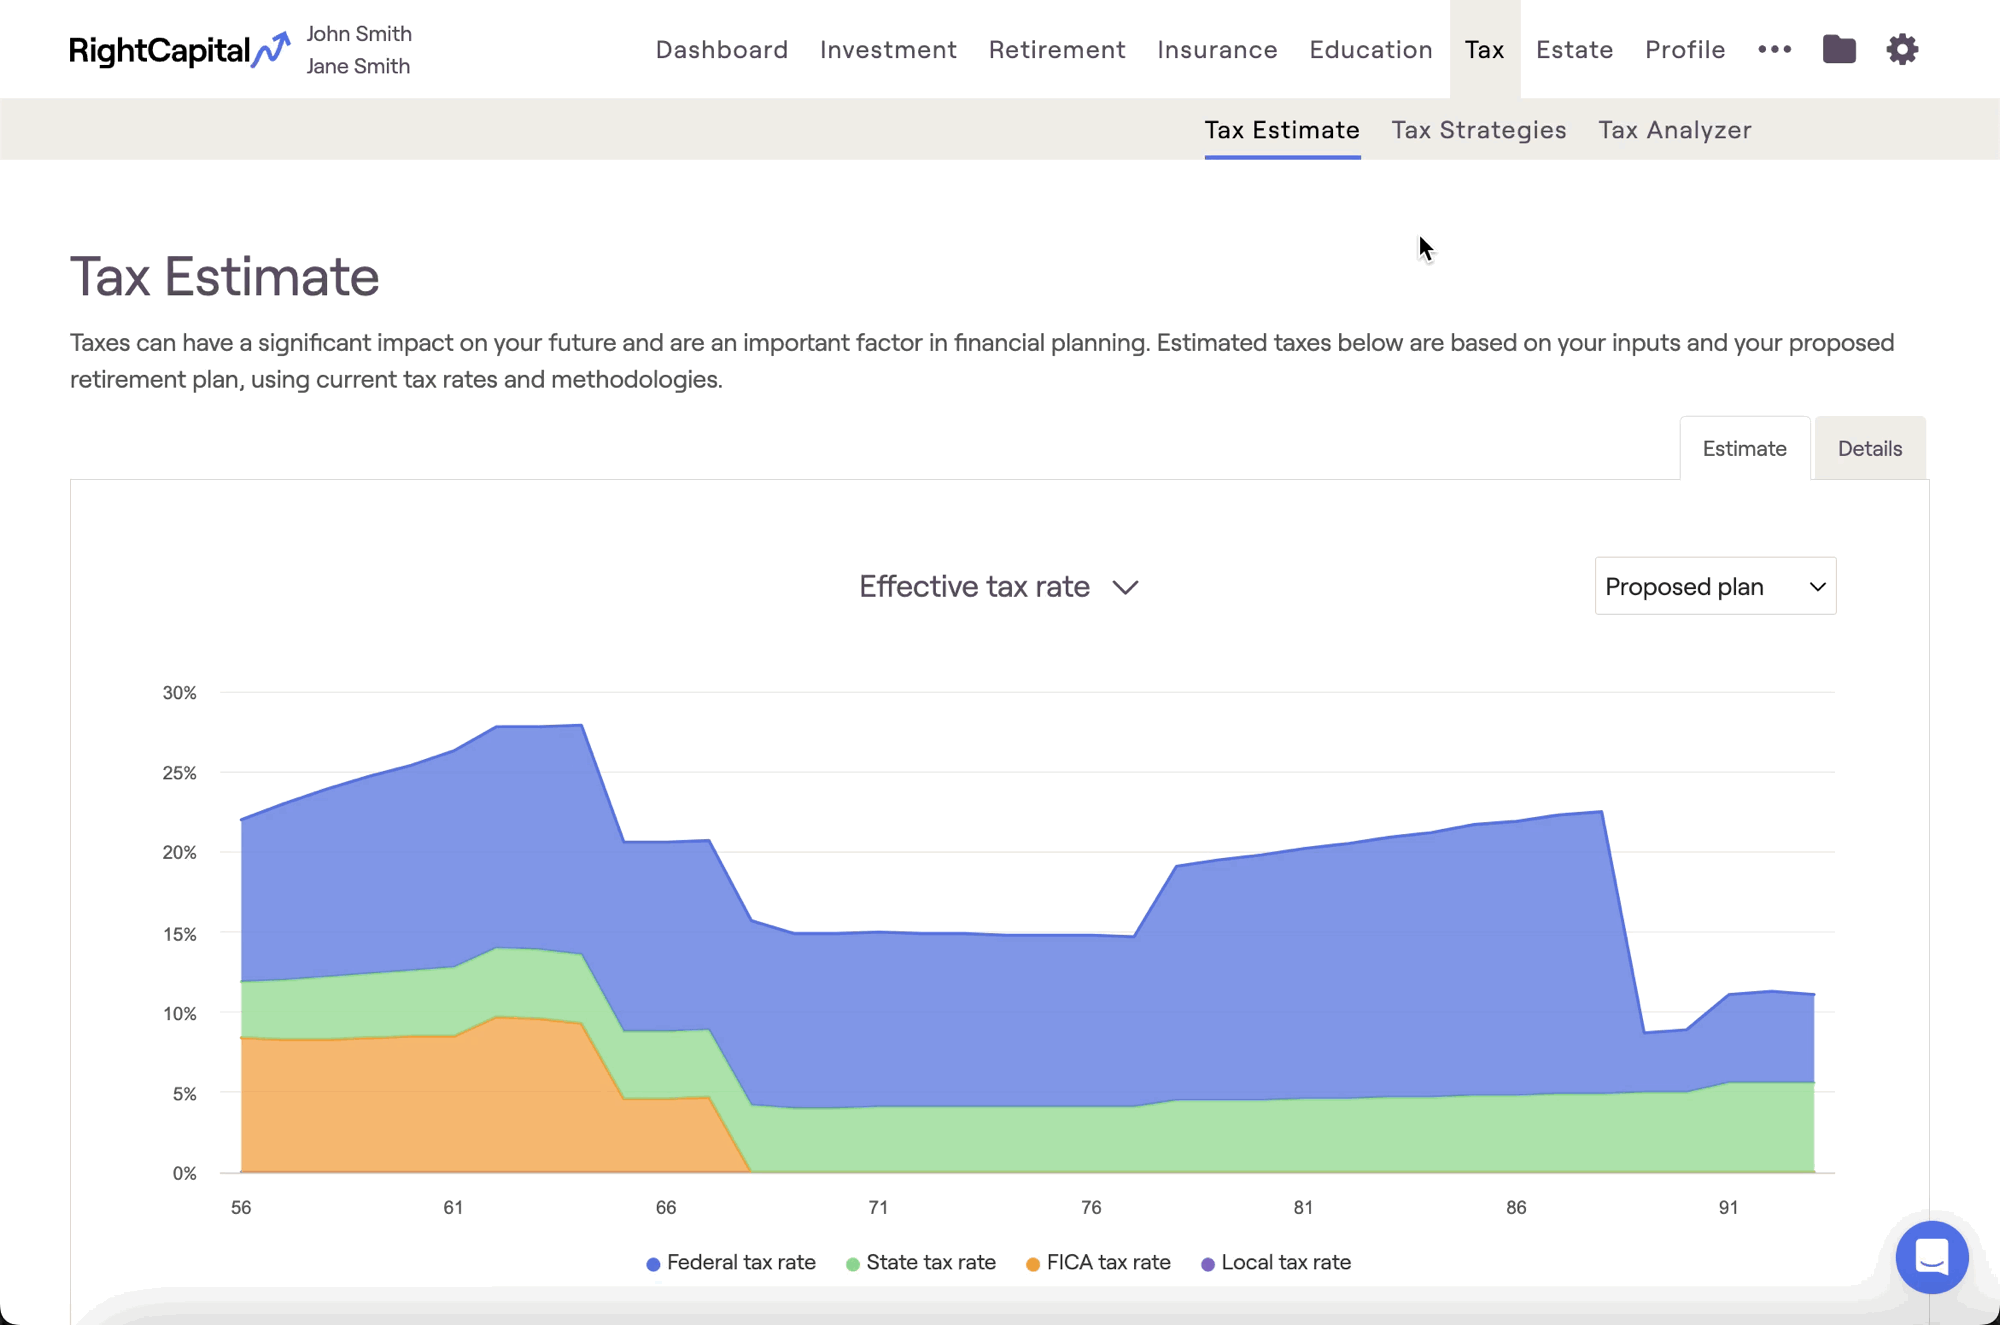Go to the Retirement menu

point(1056,50)
